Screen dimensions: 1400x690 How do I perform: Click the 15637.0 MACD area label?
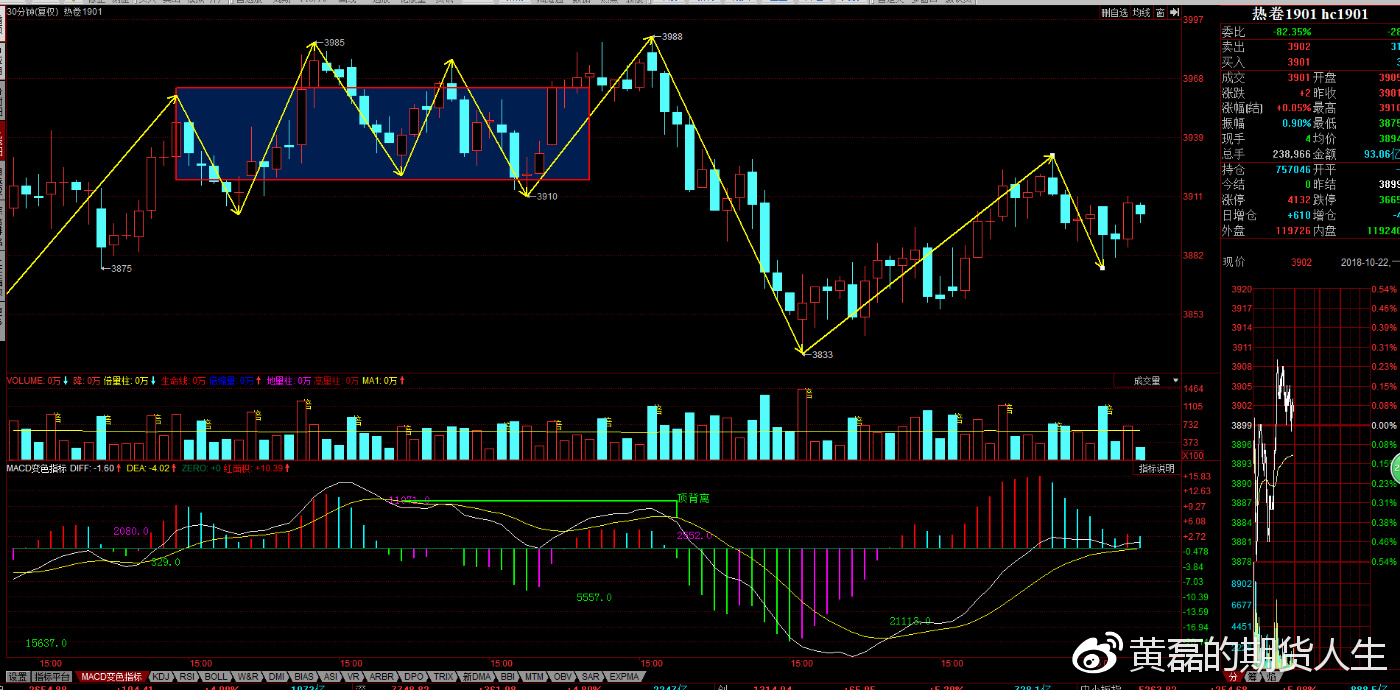(x=45, y=644)
